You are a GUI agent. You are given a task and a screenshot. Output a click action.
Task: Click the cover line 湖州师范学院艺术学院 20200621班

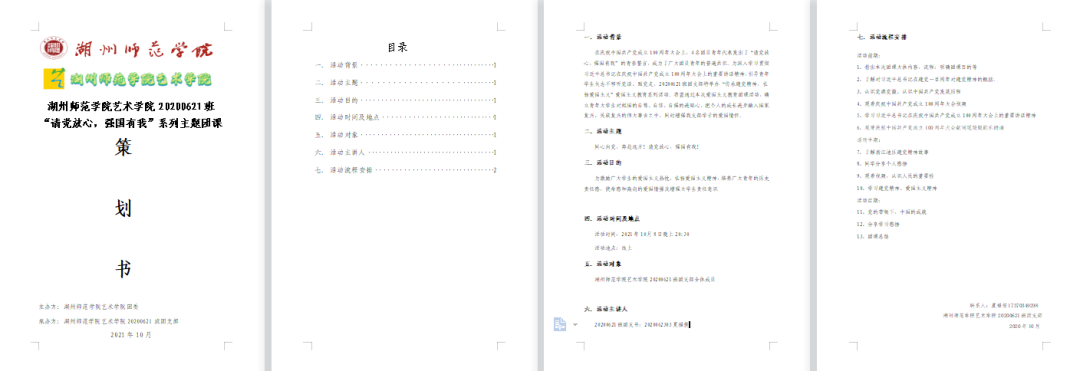[132, 107]
